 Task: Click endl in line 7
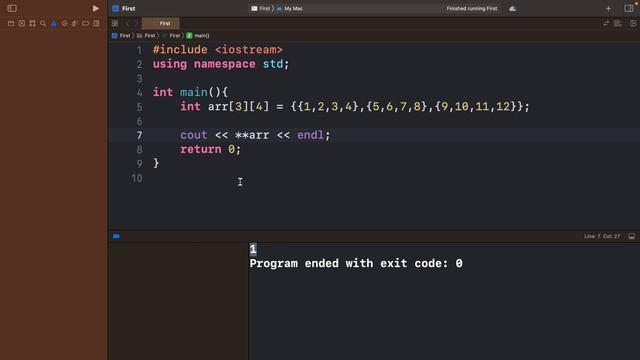click(310, 135)
